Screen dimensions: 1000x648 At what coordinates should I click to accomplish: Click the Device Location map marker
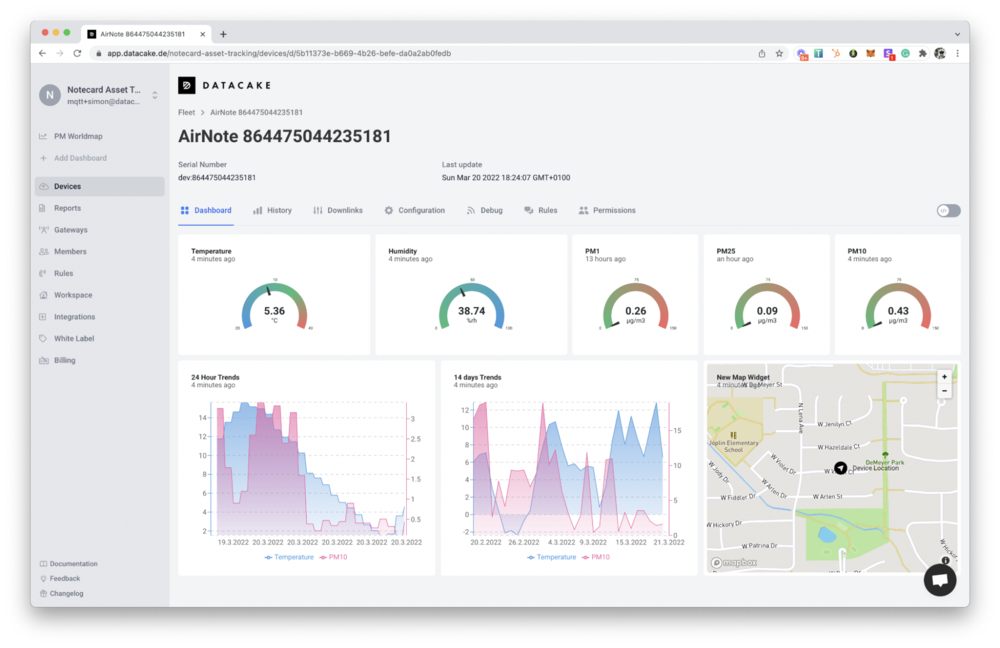[841, 468]
